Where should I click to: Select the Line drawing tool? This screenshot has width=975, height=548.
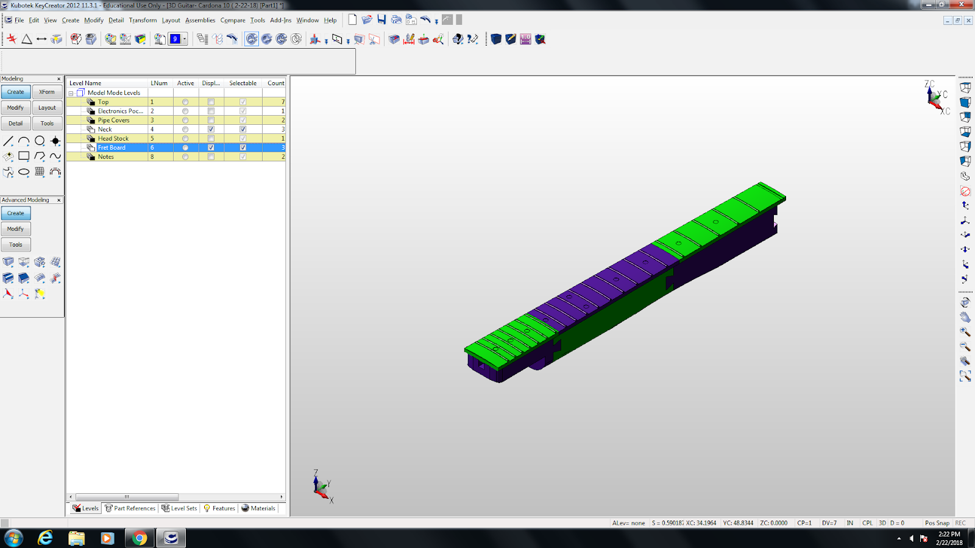tap(8, 141)
